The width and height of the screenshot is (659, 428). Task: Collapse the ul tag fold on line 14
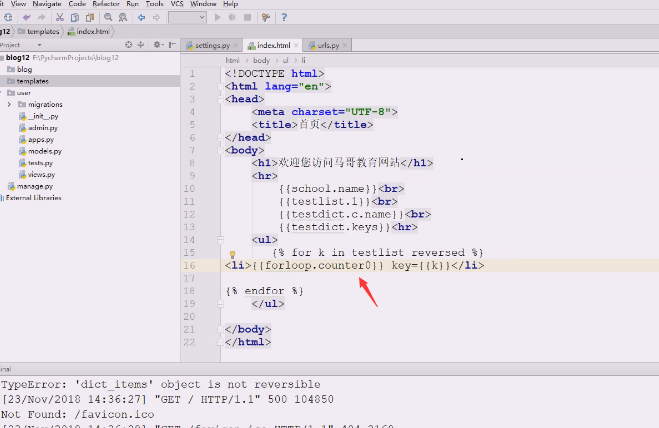(x=220, y=240)
